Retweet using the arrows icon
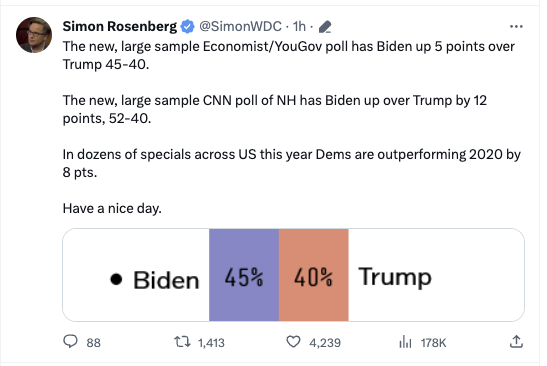 click(182, 342)
